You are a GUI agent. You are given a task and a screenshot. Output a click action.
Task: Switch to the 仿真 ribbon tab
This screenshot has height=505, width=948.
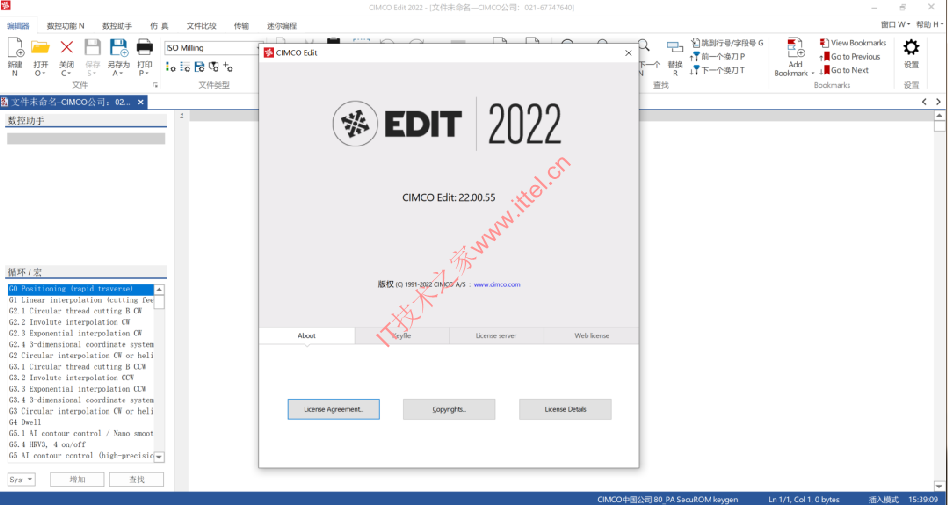pos(160,26)
